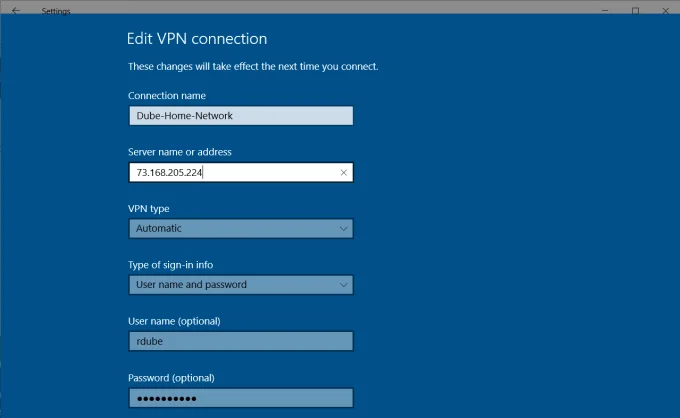Screen dimensions: 680x418
Task: Clear the server address with the X icon
Action: coord(343,173)
